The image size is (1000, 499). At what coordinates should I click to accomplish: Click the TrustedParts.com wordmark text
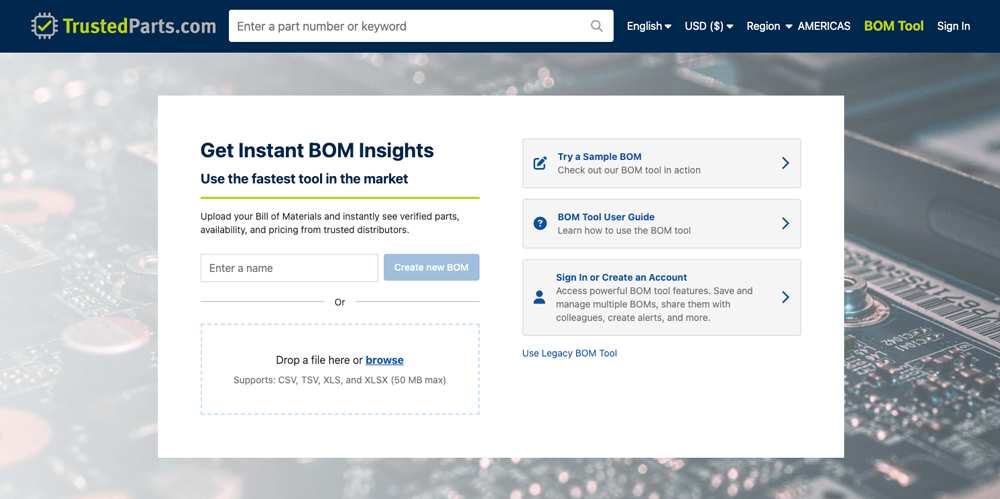(139, 26)
